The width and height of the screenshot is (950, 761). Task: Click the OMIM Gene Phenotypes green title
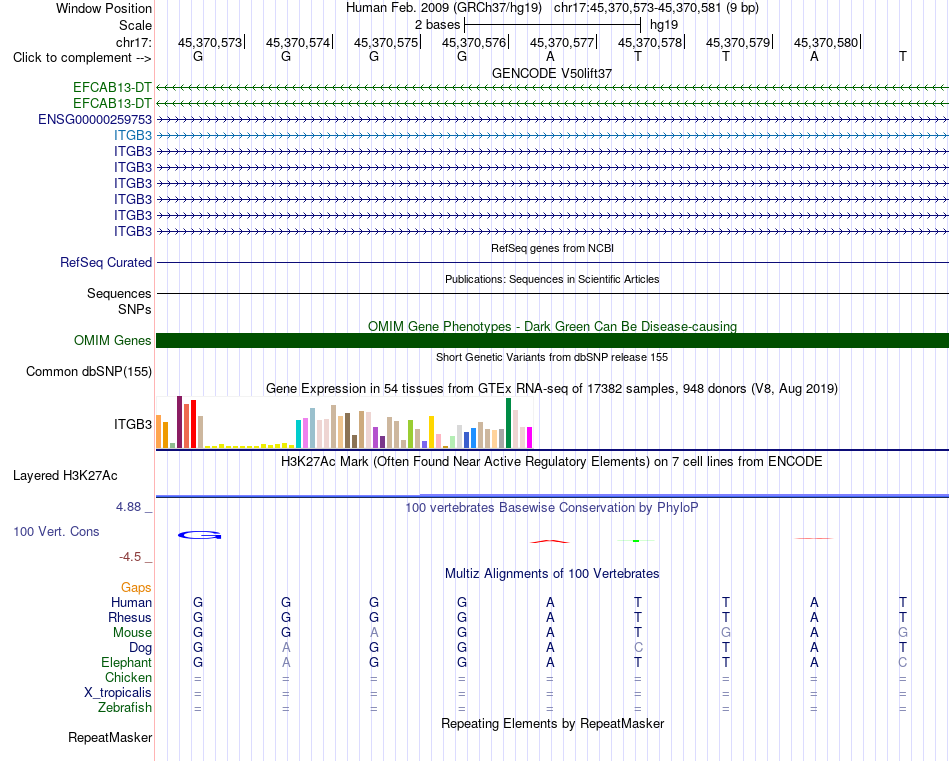(552, 327)
